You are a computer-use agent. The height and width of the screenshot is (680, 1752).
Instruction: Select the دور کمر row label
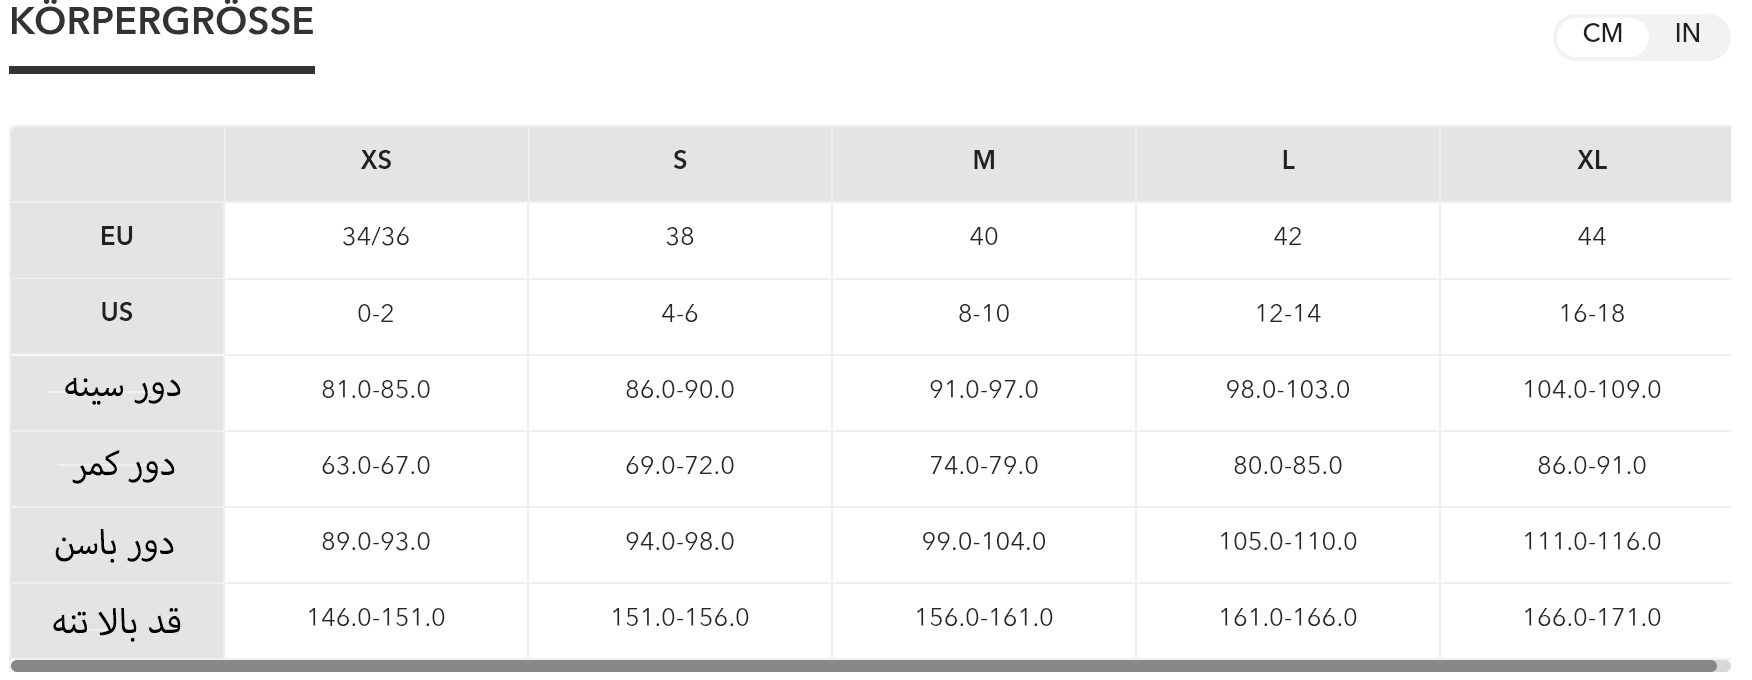(x=123, y=465)
